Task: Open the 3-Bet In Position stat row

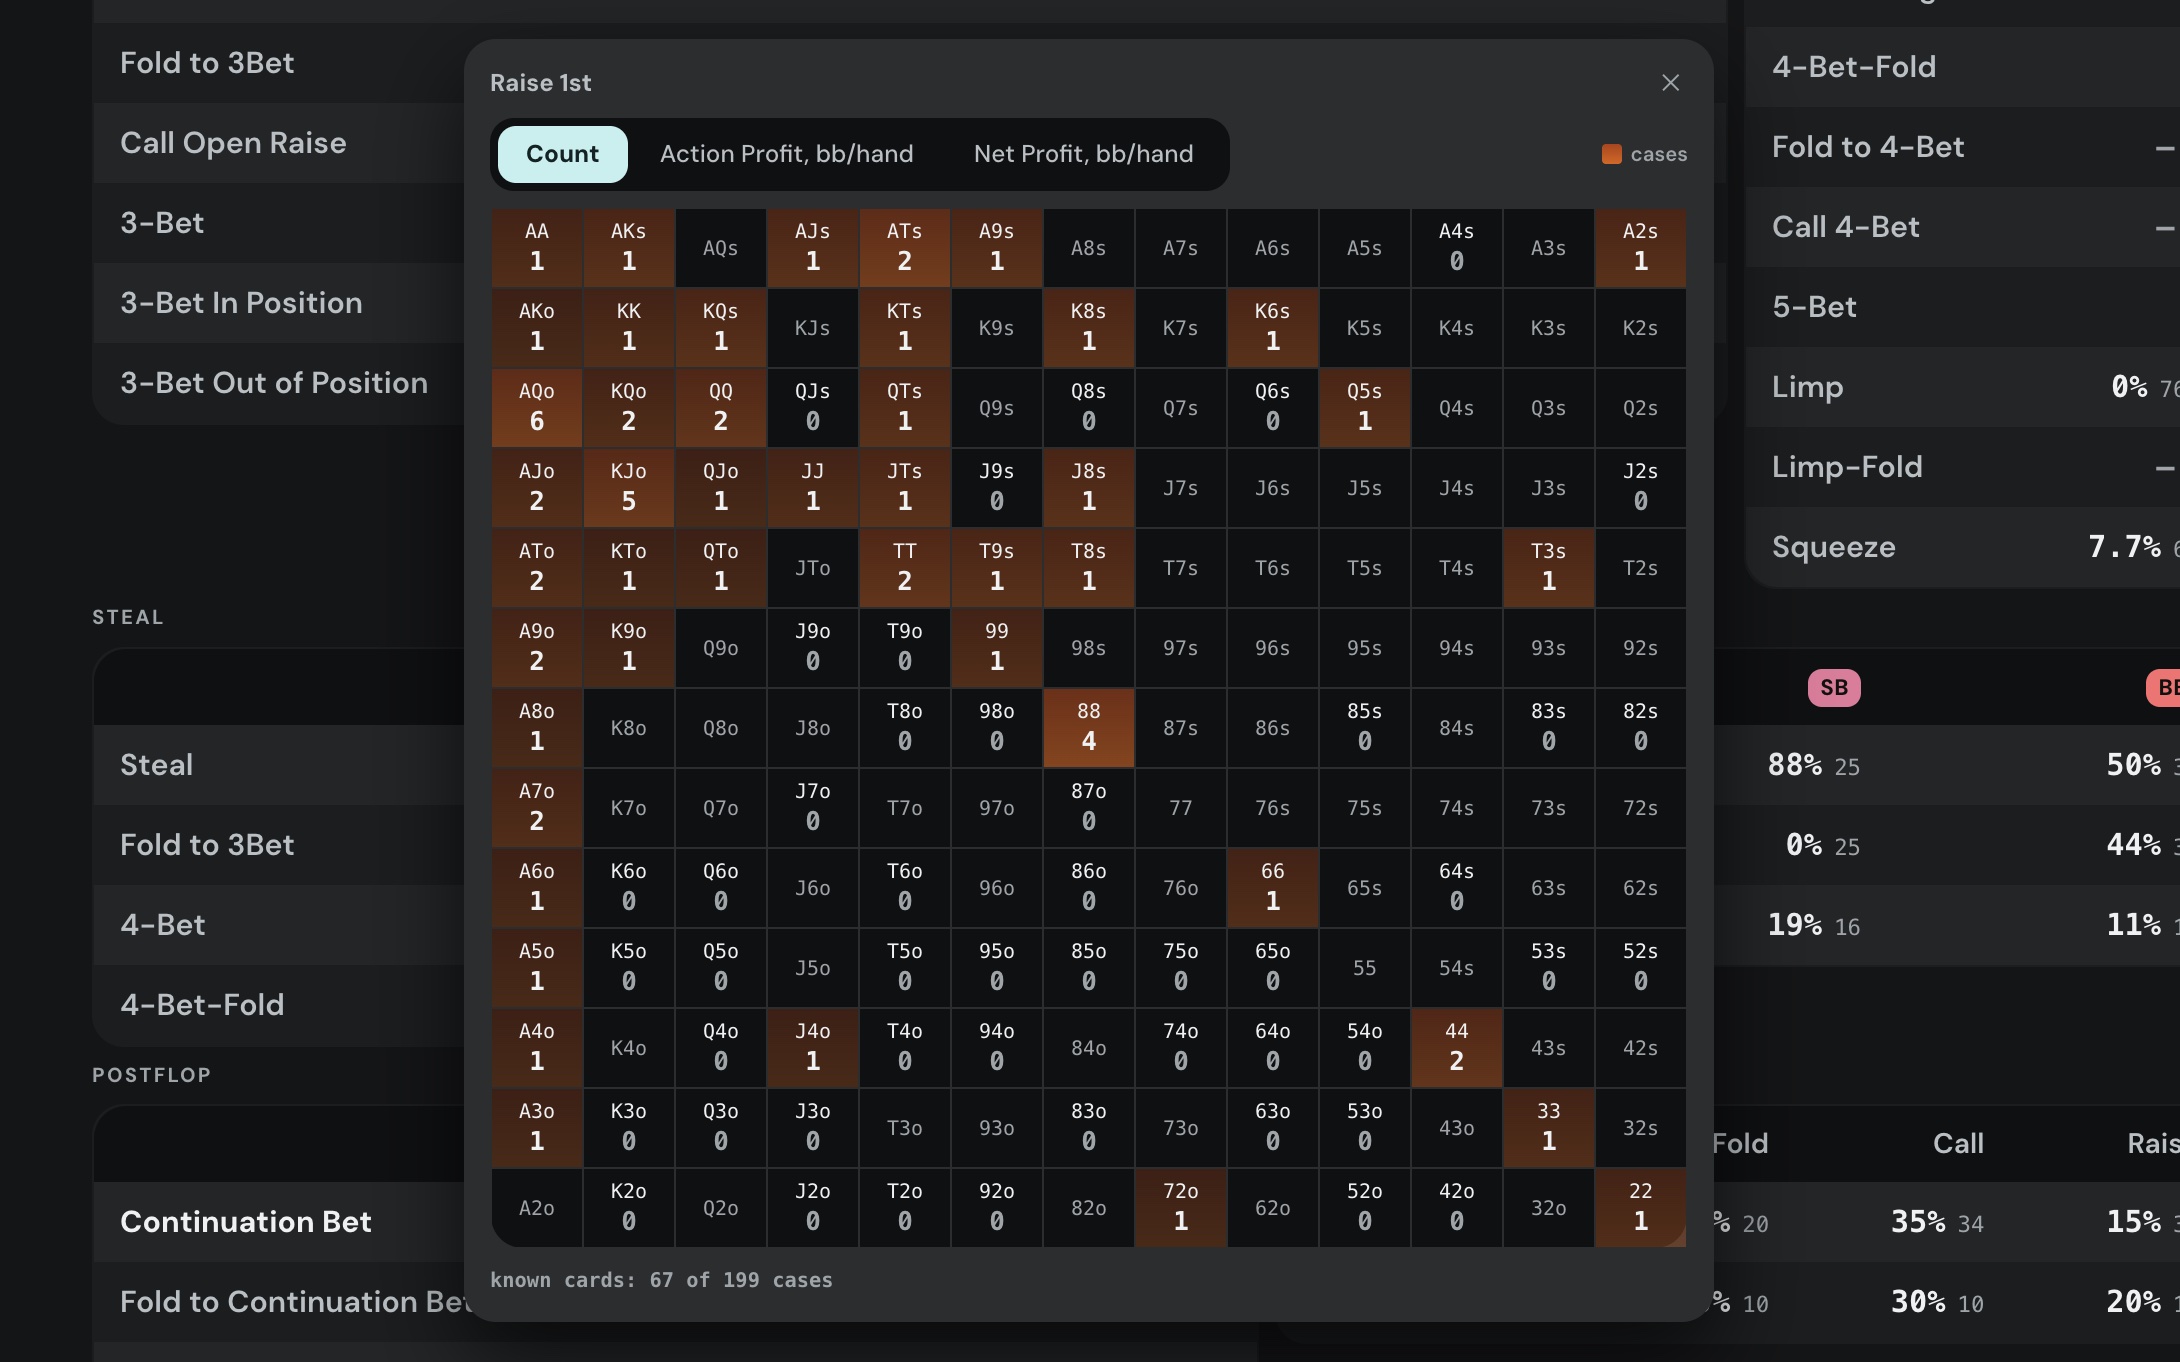Action: 279,303
